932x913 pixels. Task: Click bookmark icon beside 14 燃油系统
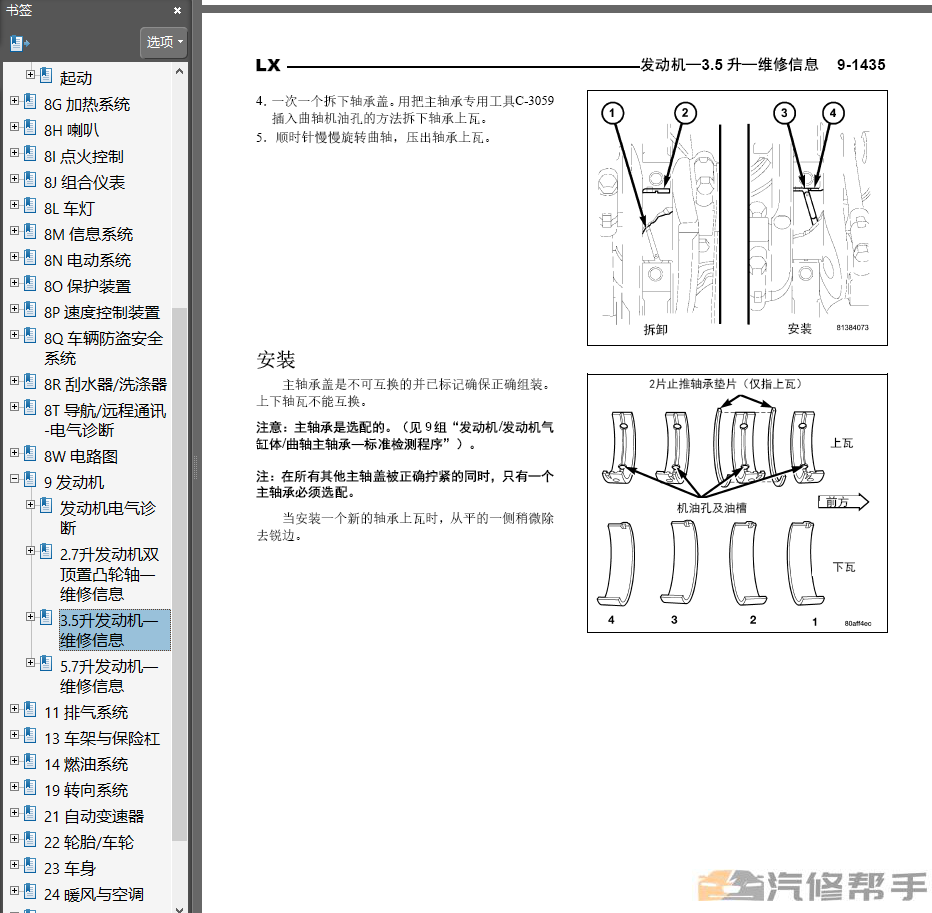pos(30,761)
